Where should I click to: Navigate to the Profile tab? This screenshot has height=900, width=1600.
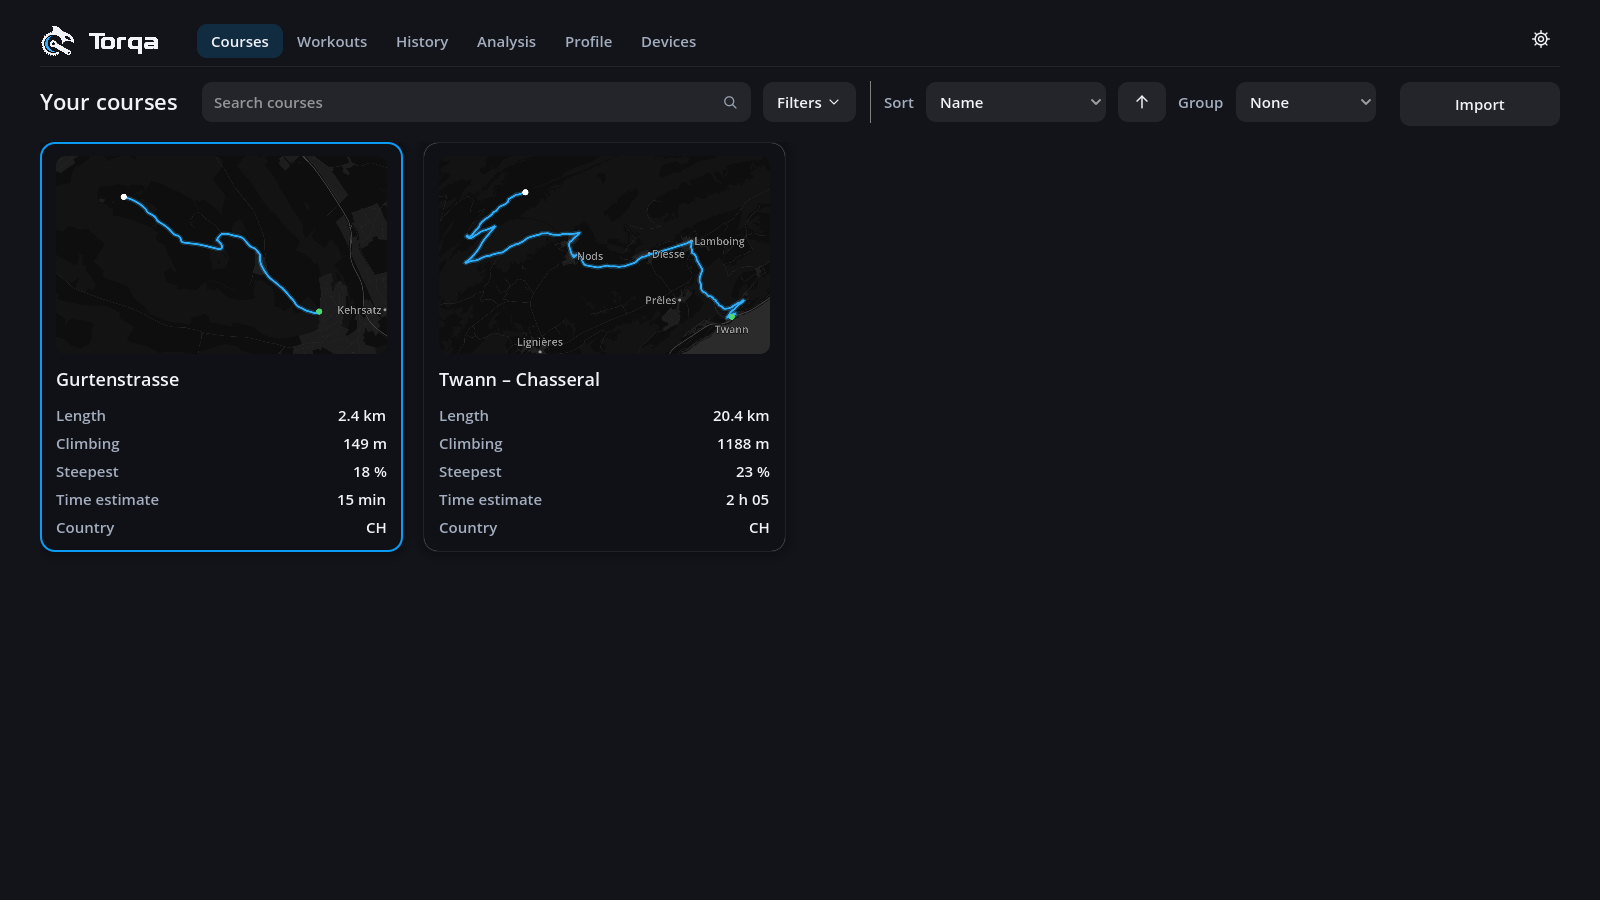[x=588, y=41]
